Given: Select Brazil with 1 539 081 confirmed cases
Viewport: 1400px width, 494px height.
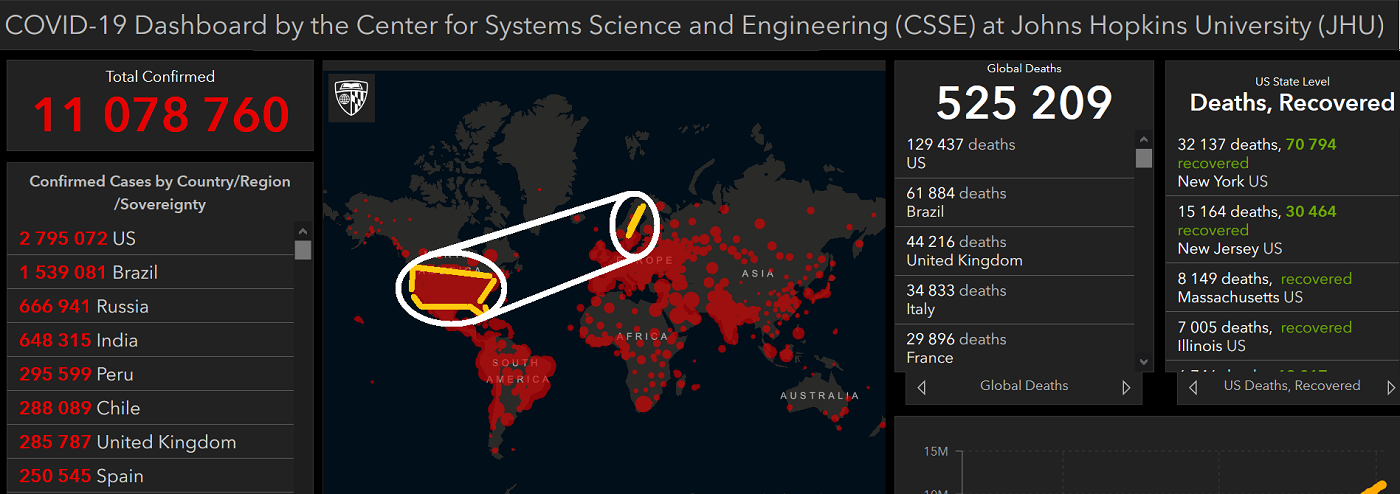Looking at the screenshot, I should coord(150,272).
